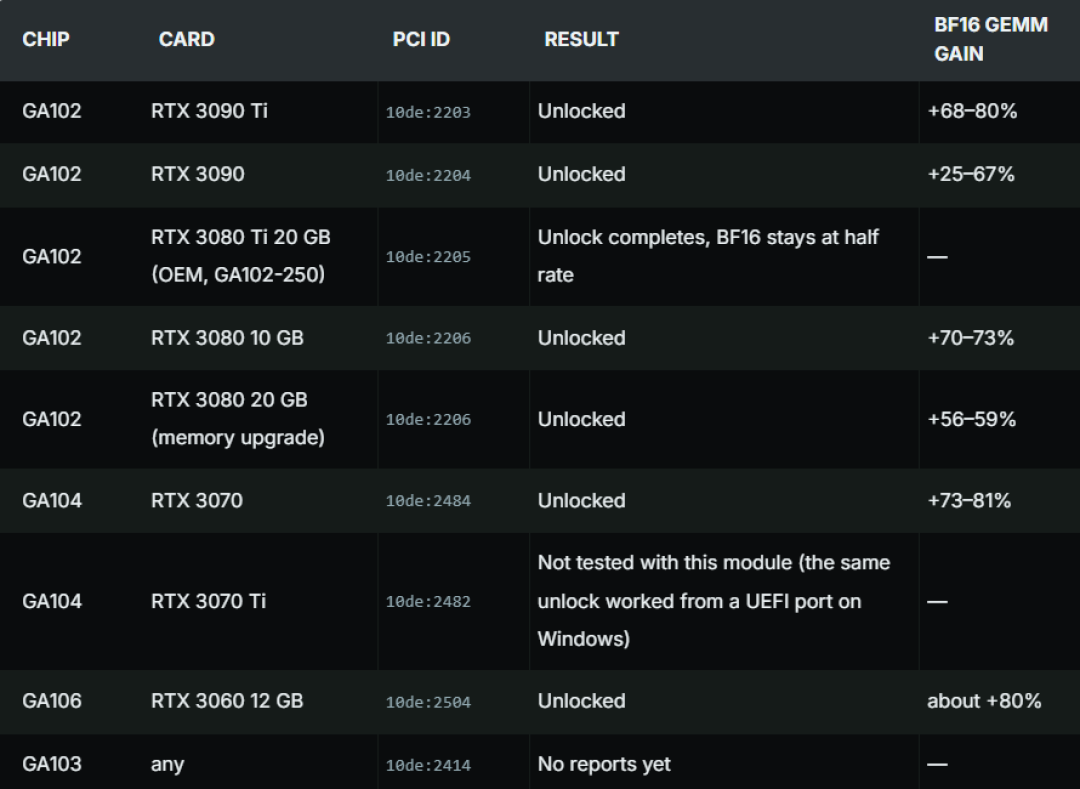Screen dimensions: 1080x789
Task: Click the CARD column header
Action: click(187, 39)
